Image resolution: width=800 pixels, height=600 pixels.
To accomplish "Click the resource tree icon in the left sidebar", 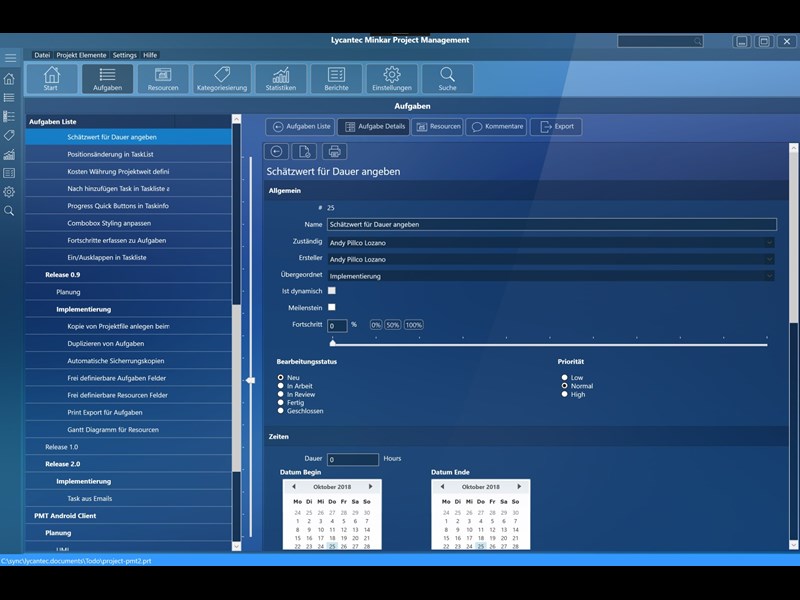I will (x=9, y=116).
